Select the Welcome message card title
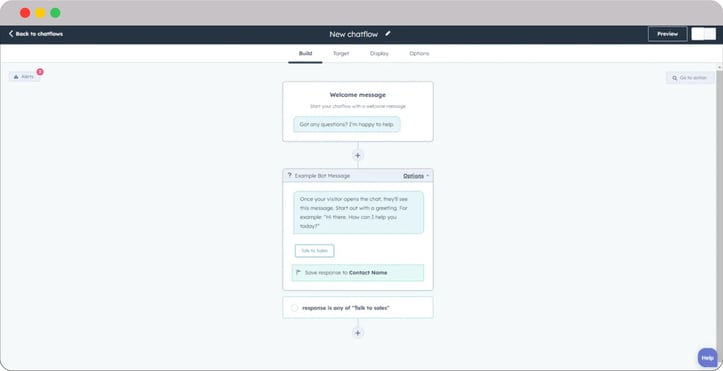Screen dimensions: 723x371 357,95
